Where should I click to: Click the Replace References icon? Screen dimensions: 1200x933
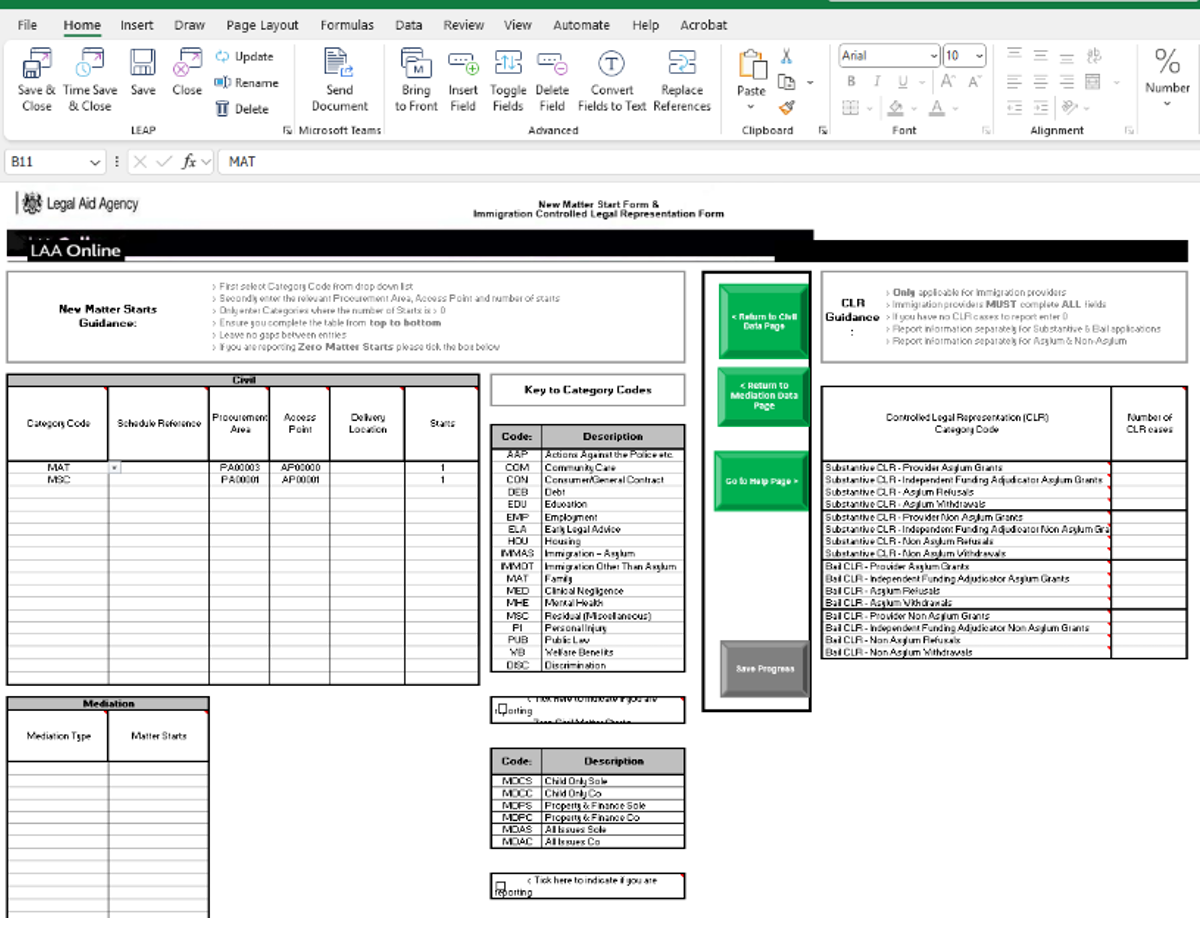682,65
